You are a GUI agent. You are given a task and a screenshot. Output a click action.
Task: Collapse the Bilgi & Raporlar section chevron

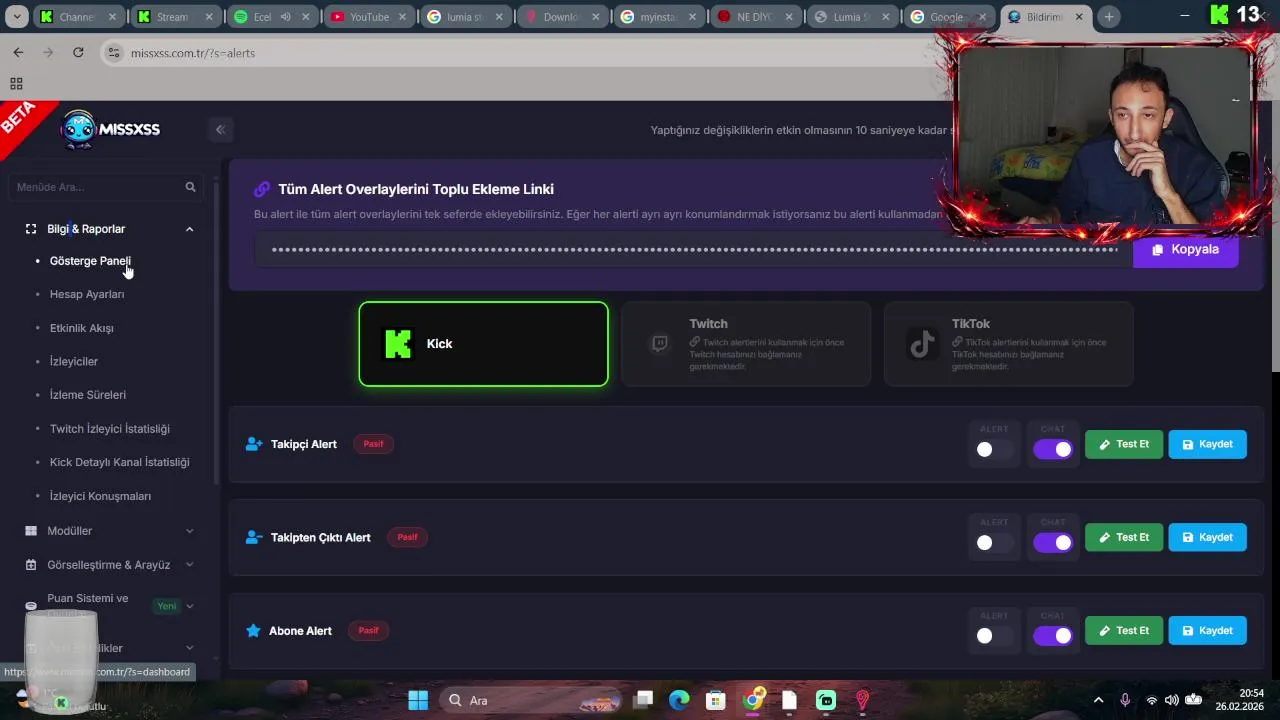click(189, 229)
